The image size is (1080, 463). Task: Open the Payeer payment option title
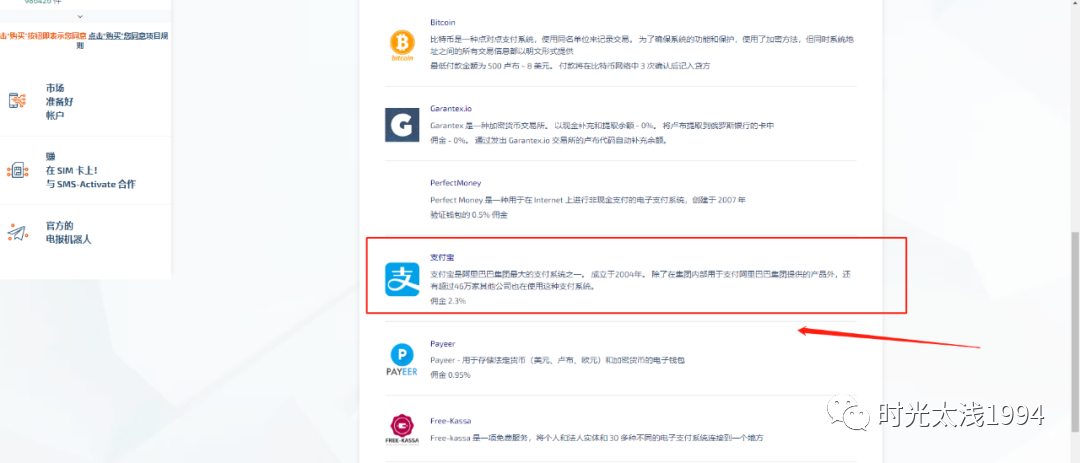click(442, 343)
